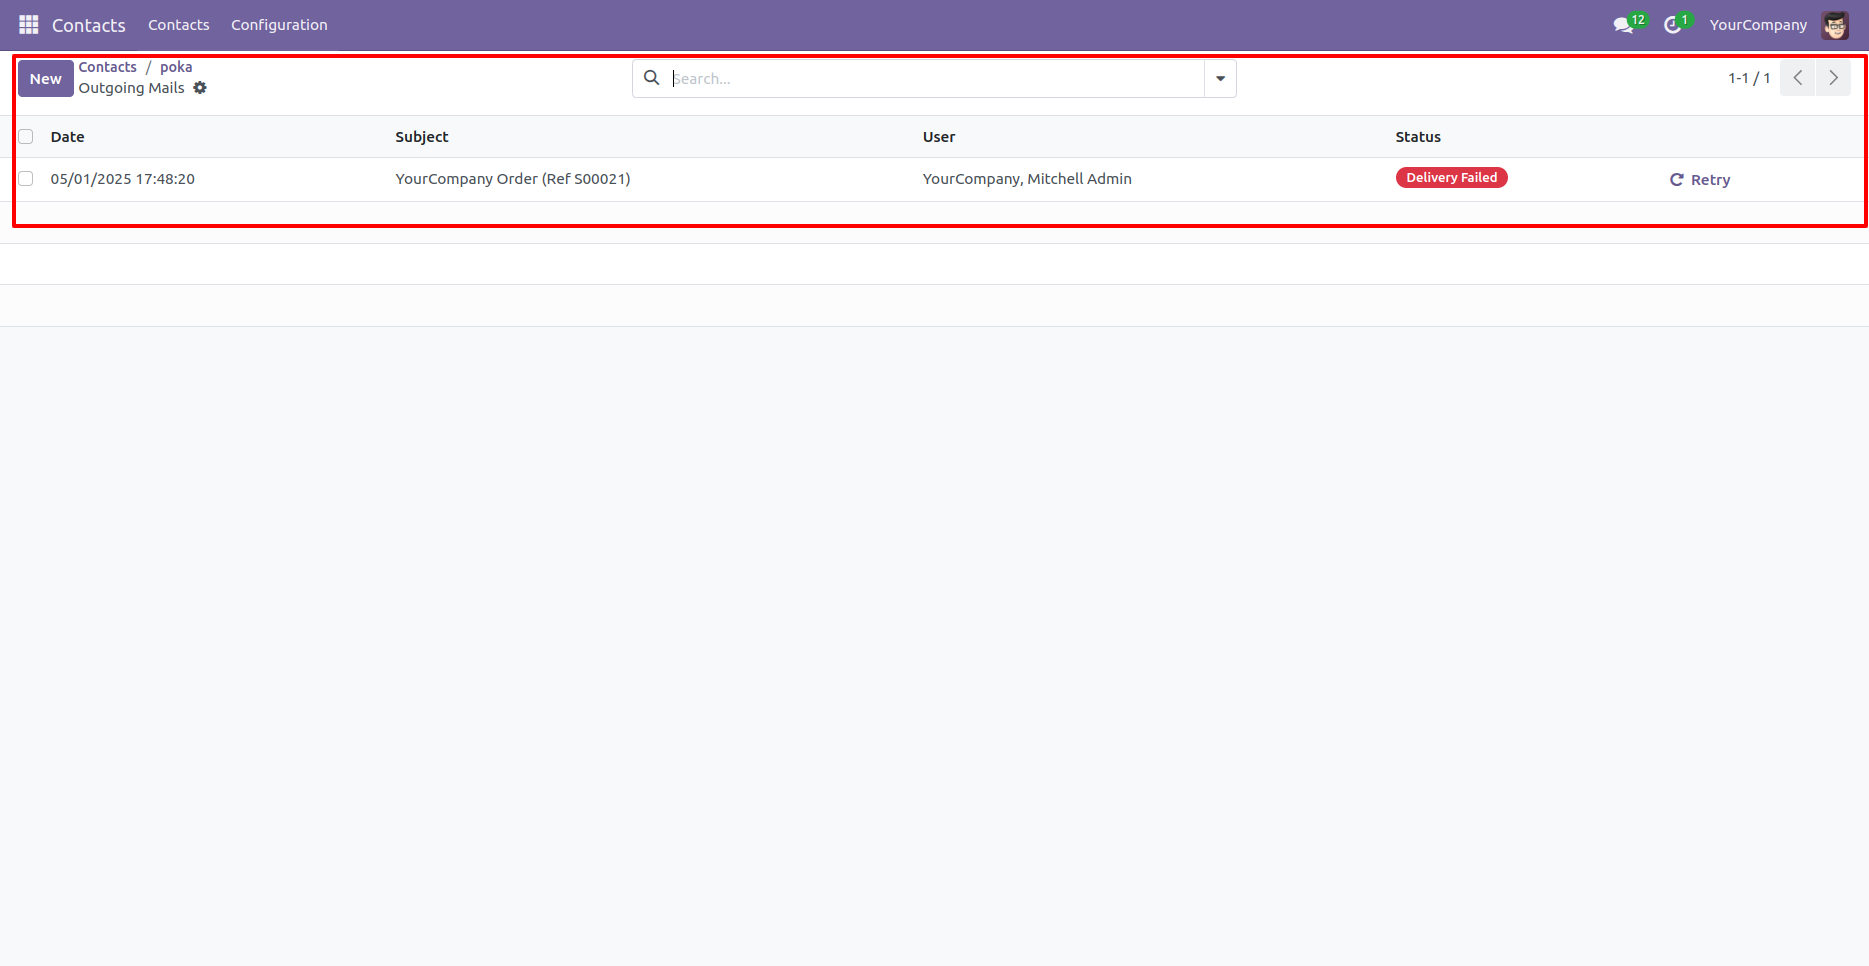Navigate back using Contacts breadcrumb

click(x=107, y=66)
